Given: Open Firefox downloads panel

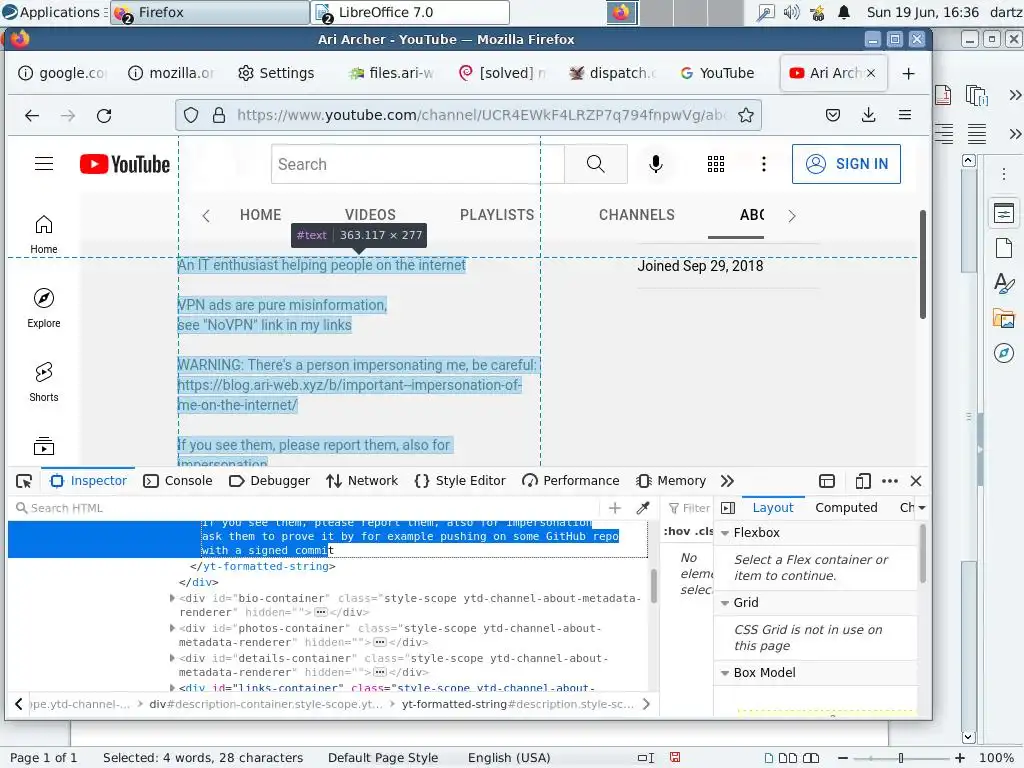Looking at the screenshot, I should tap(869, 116).
